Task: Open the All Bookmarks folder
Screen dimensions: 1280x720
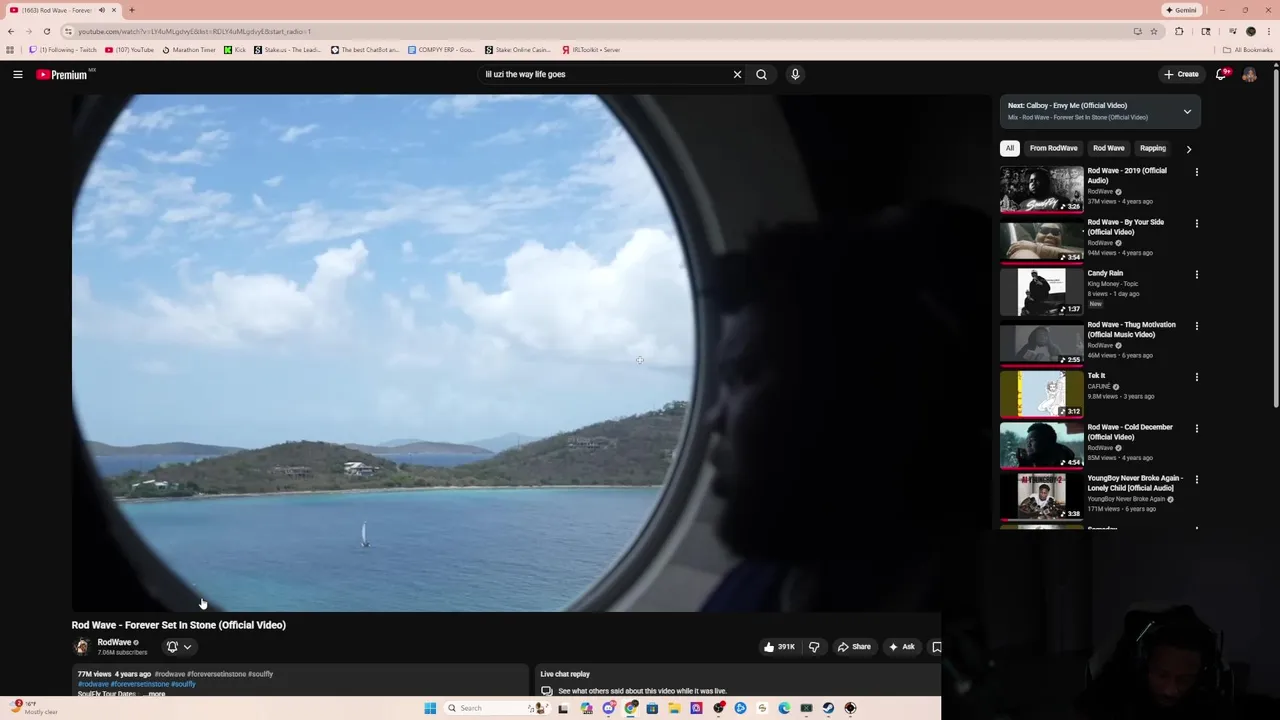Action: click(x=1248, y=49)
